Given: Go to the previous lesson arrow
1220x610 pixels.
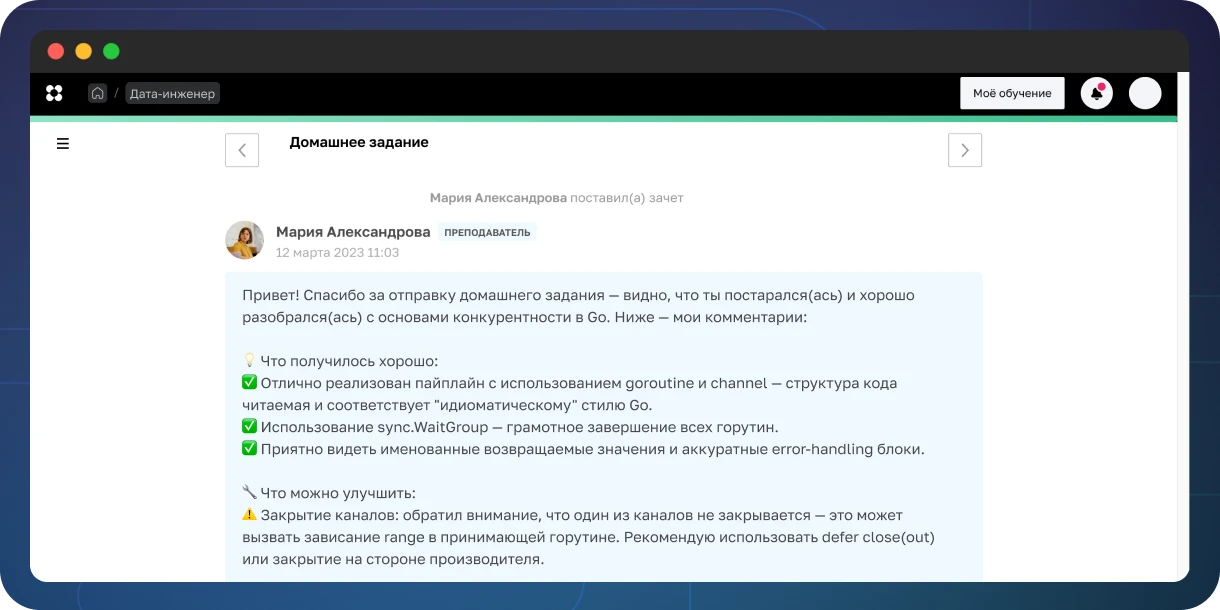Looking at the screenshot, I should click(242, 150).
